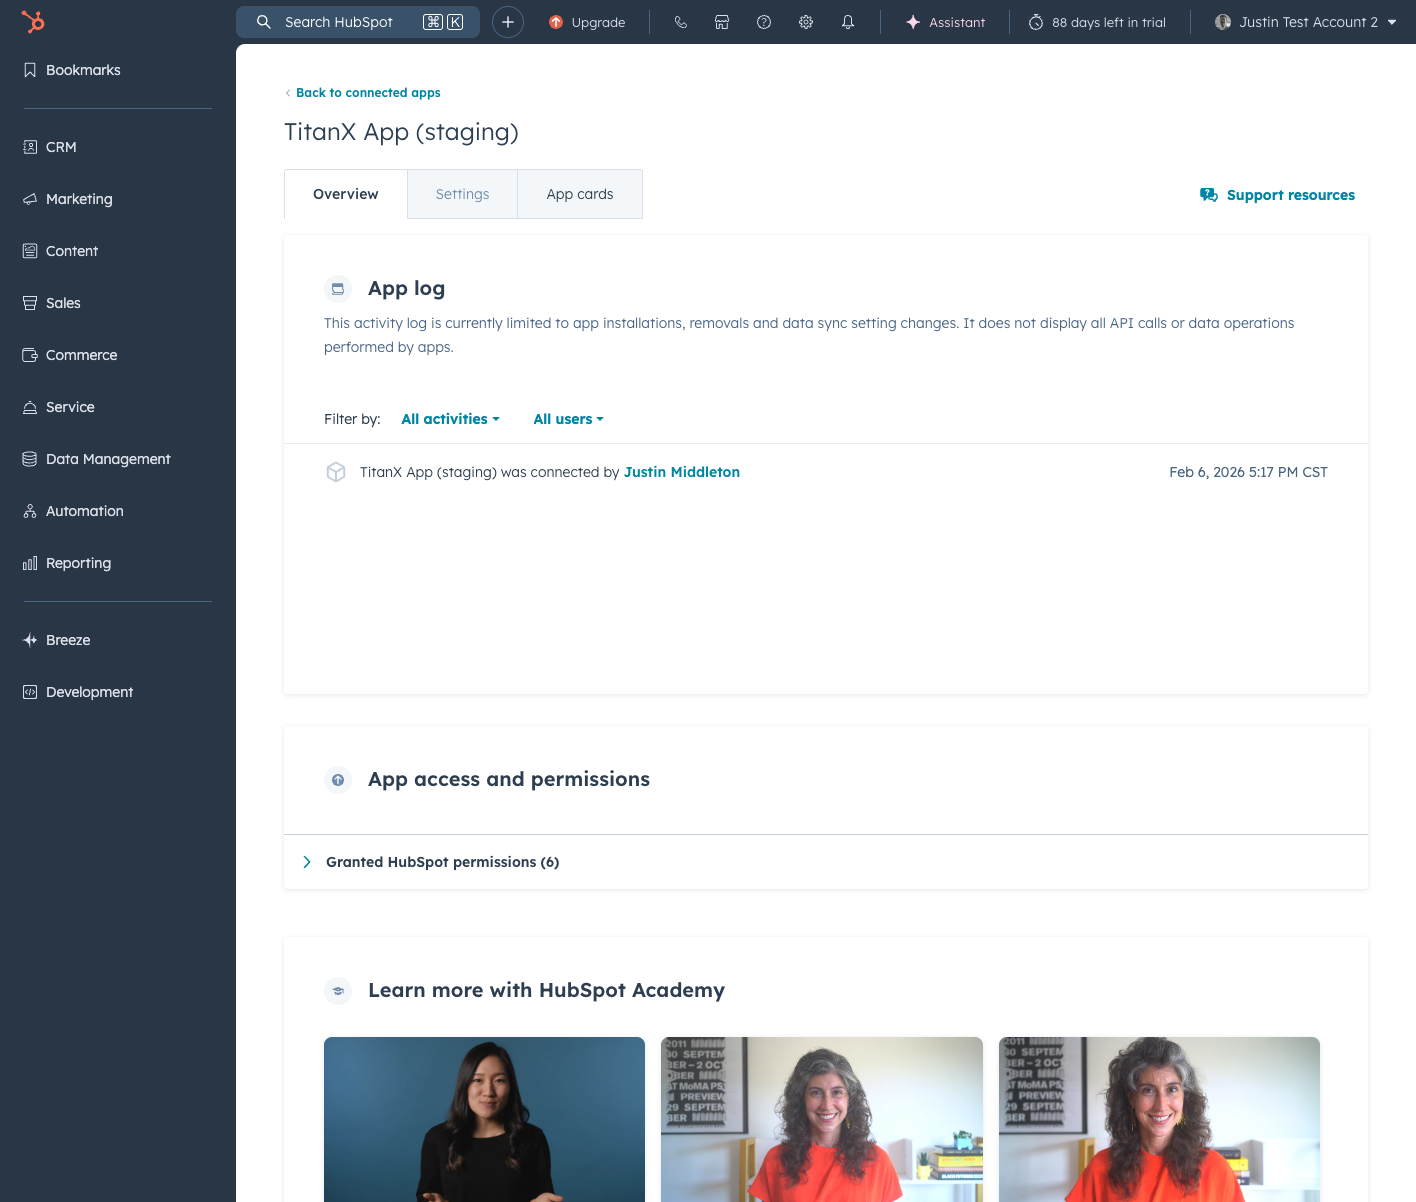This screenshot has height=1202, width=1416.
Task: Open Justin Test Account 2 menu
Action: pyautogui.click(x=1305, y=22)
